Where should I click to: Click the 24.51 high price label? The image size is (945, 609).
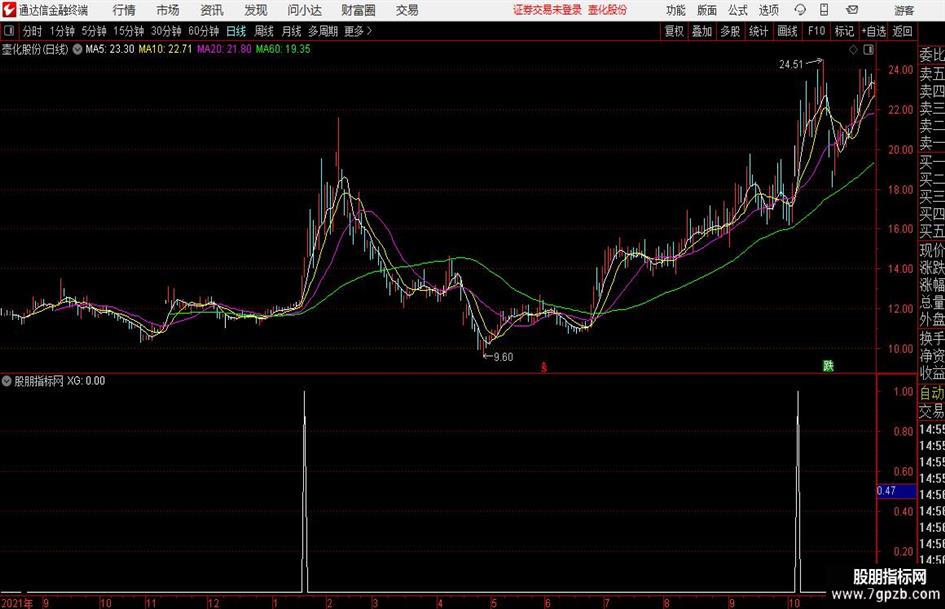[x=791, y=65]
